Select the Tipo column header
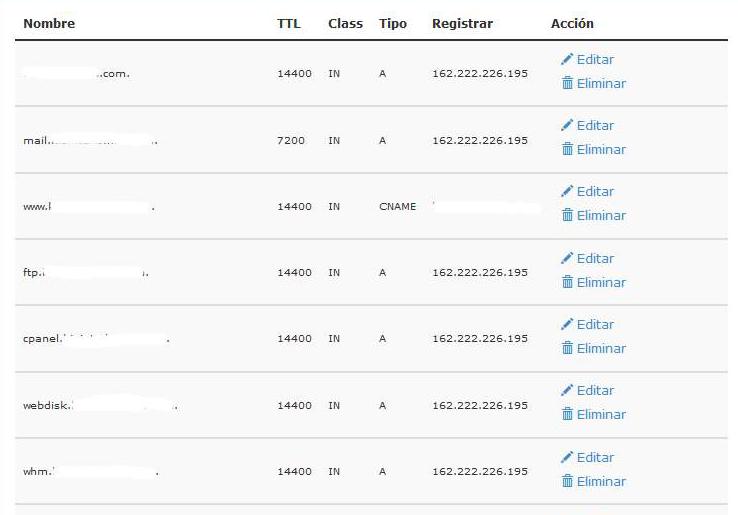The image size is (738, 515). [x=393, y=24]
